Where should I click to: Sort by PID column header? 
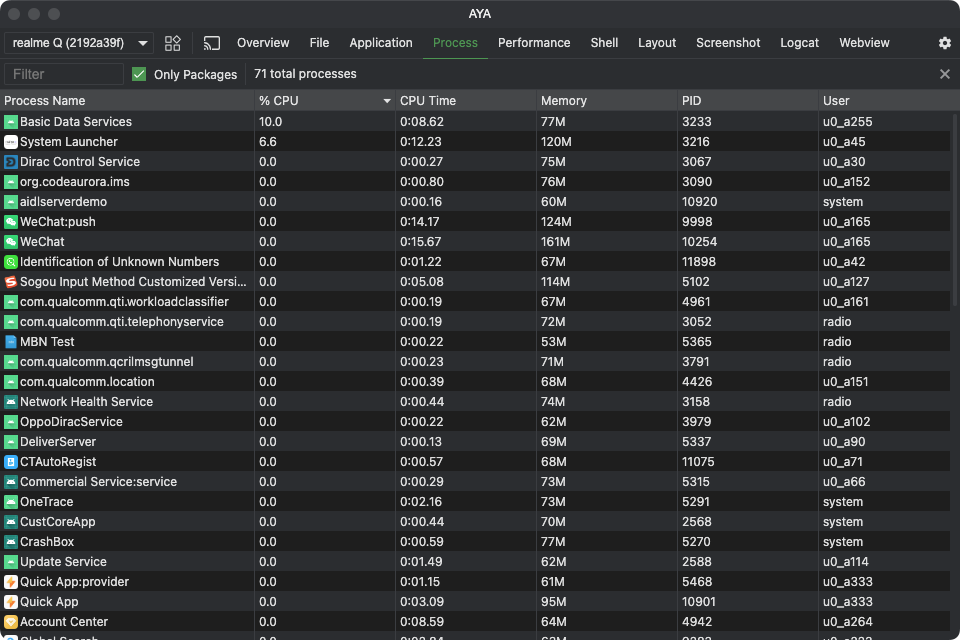[x=748, y=101]
